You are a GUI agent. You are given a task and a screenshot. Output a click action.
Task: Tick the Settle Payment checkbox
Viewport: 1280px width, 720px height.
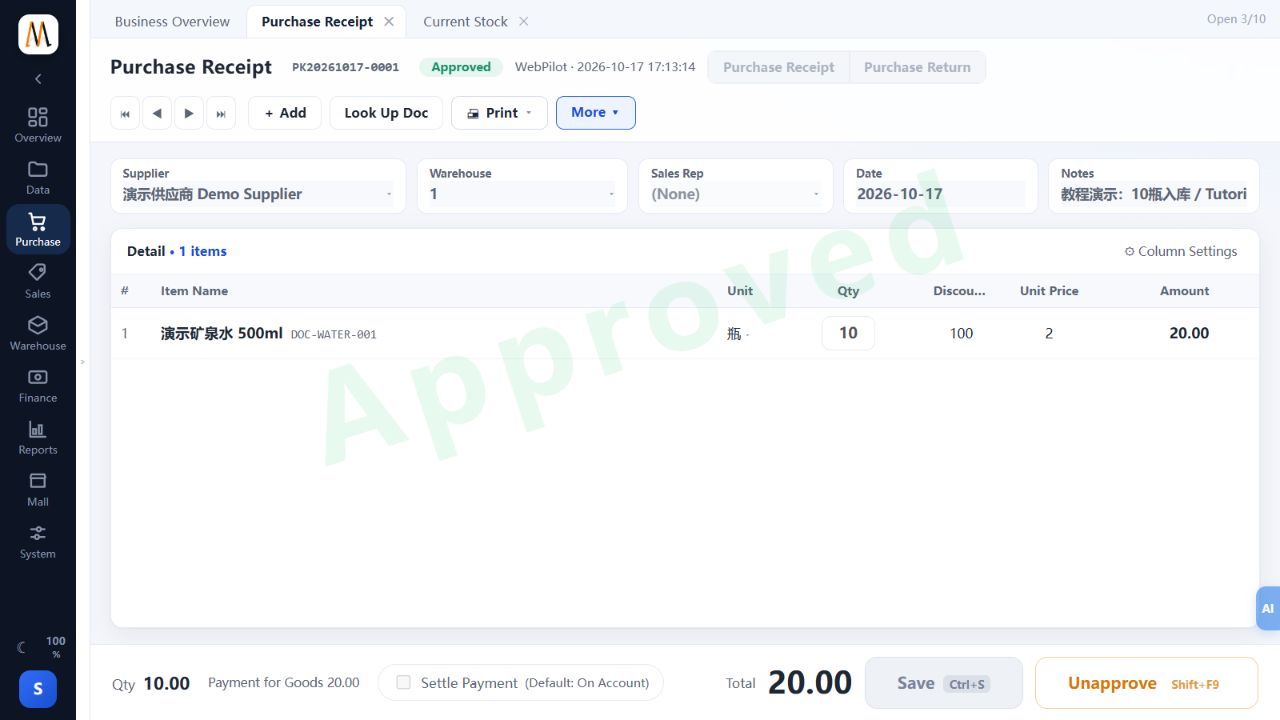[x=404, y=682]
